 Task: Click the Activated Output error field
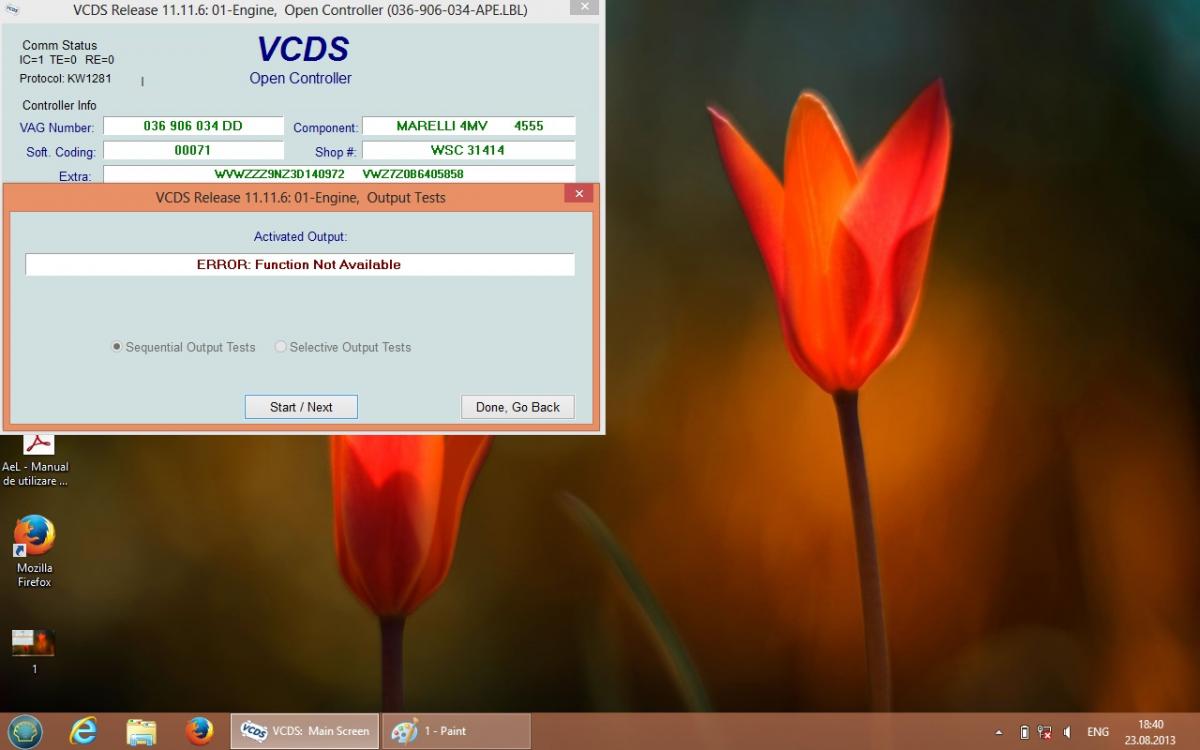click(x=300, y=264)
